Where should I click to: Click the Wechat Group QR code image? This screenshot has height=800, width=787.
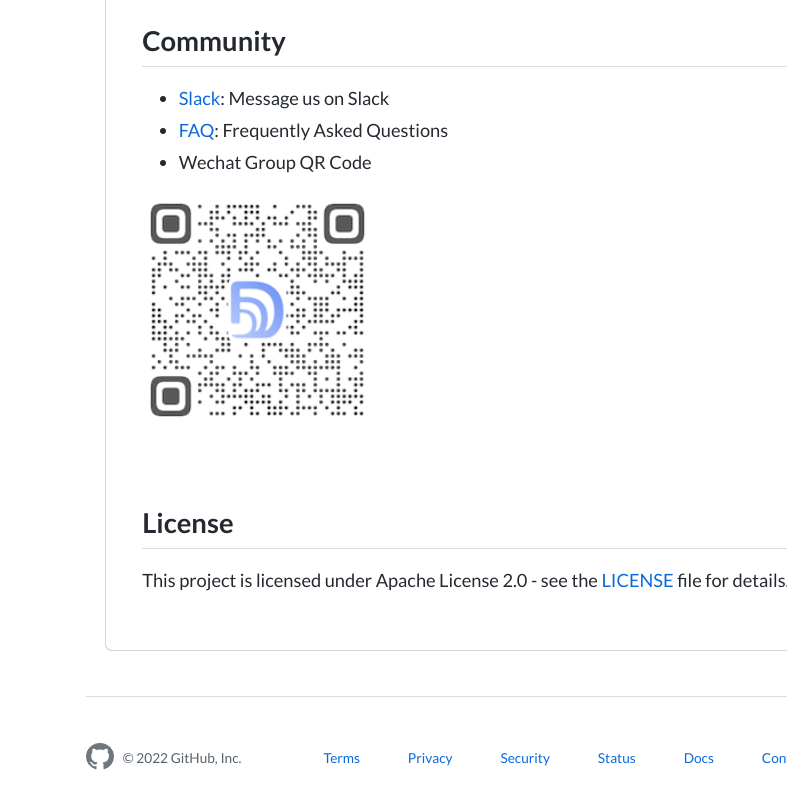[257, 310]
